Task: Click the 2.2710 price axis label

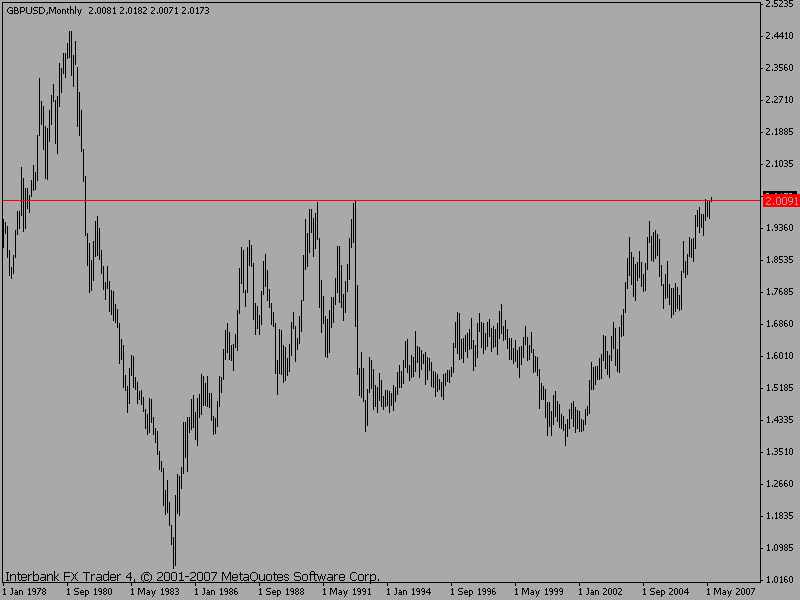Action: click(x=779, y=100)
